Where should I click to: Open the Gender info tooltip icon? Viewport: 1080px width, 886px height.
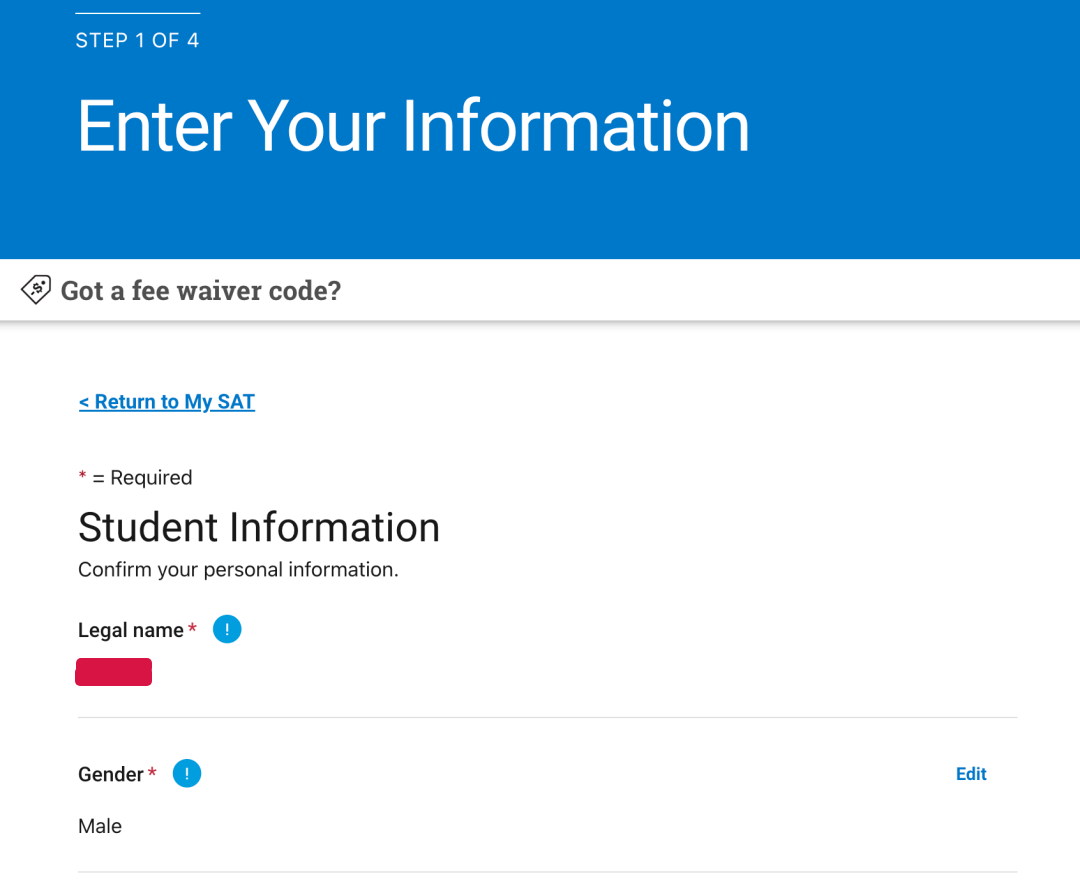(x=187, y=773)
